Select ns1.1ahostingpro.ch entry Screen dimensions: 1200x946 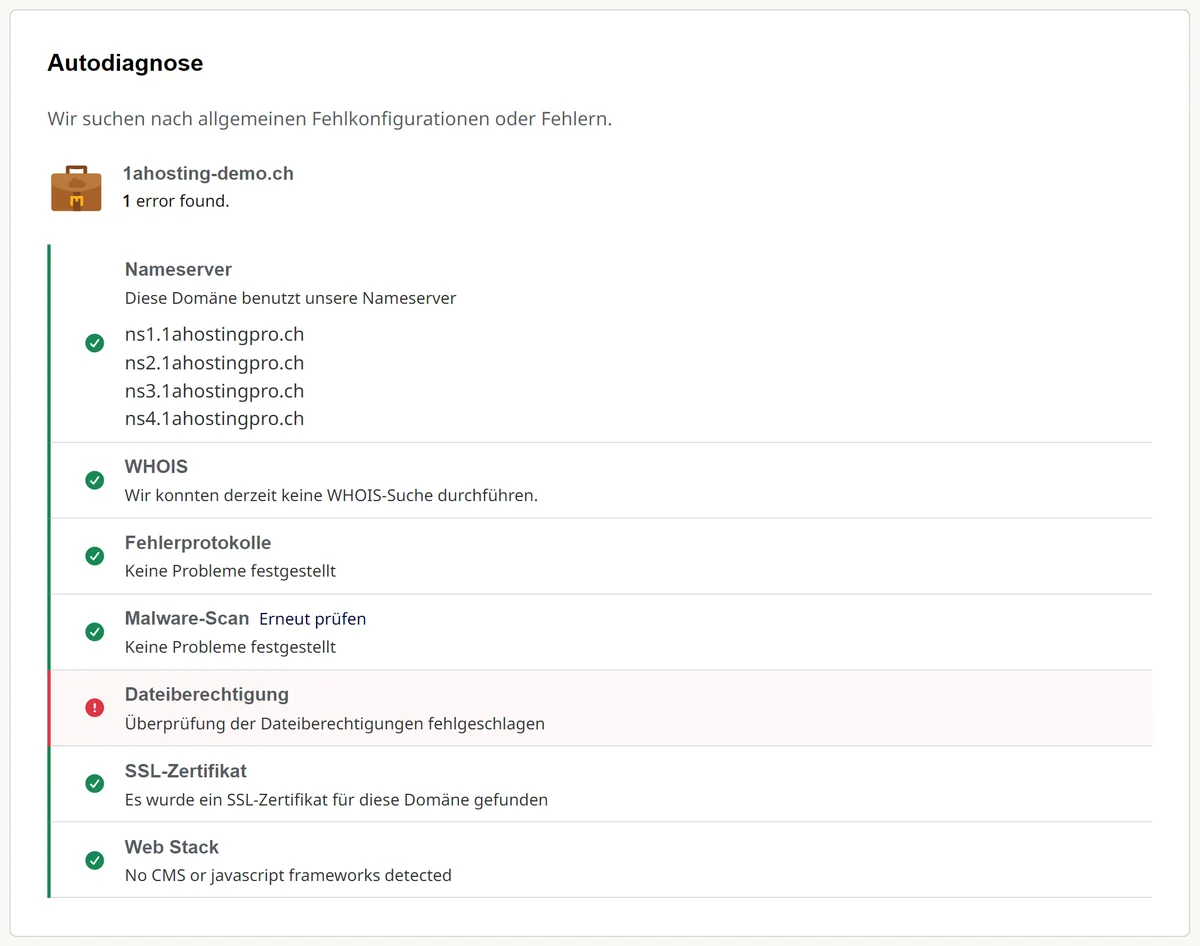click(214, 334)
